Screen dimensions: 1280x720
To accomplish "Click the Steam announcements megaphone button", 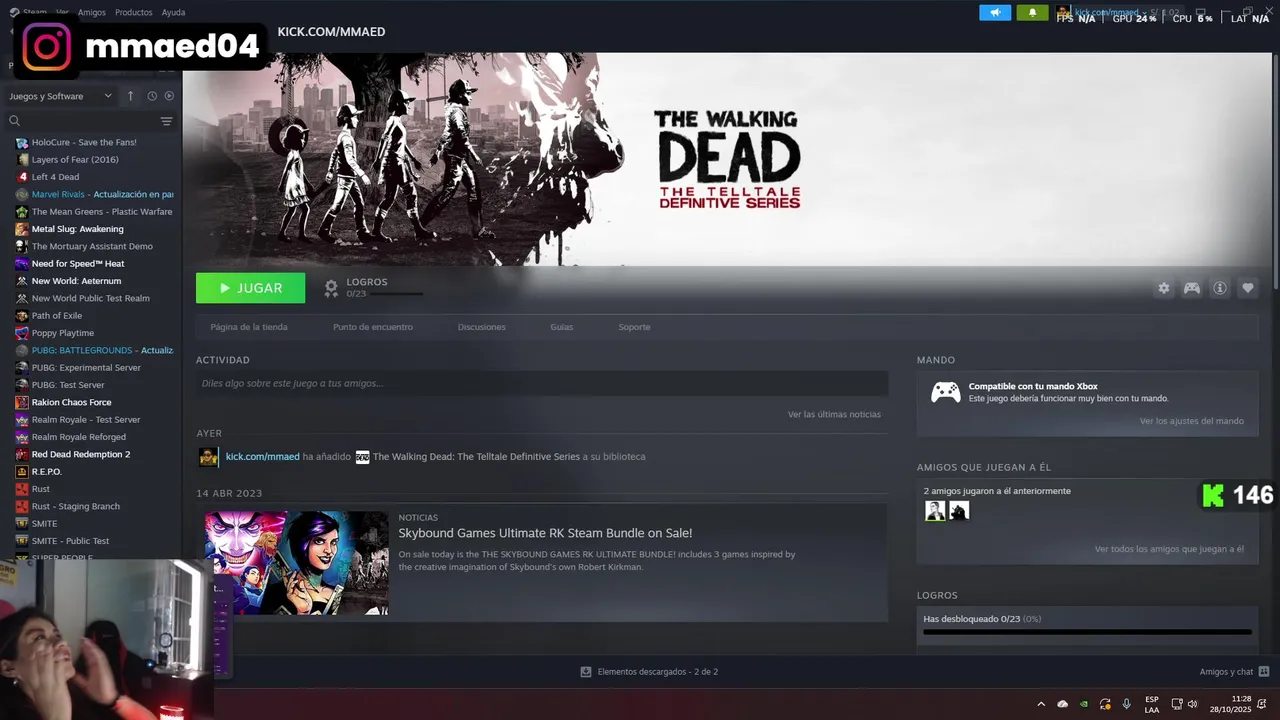I will tap(995, 13).
